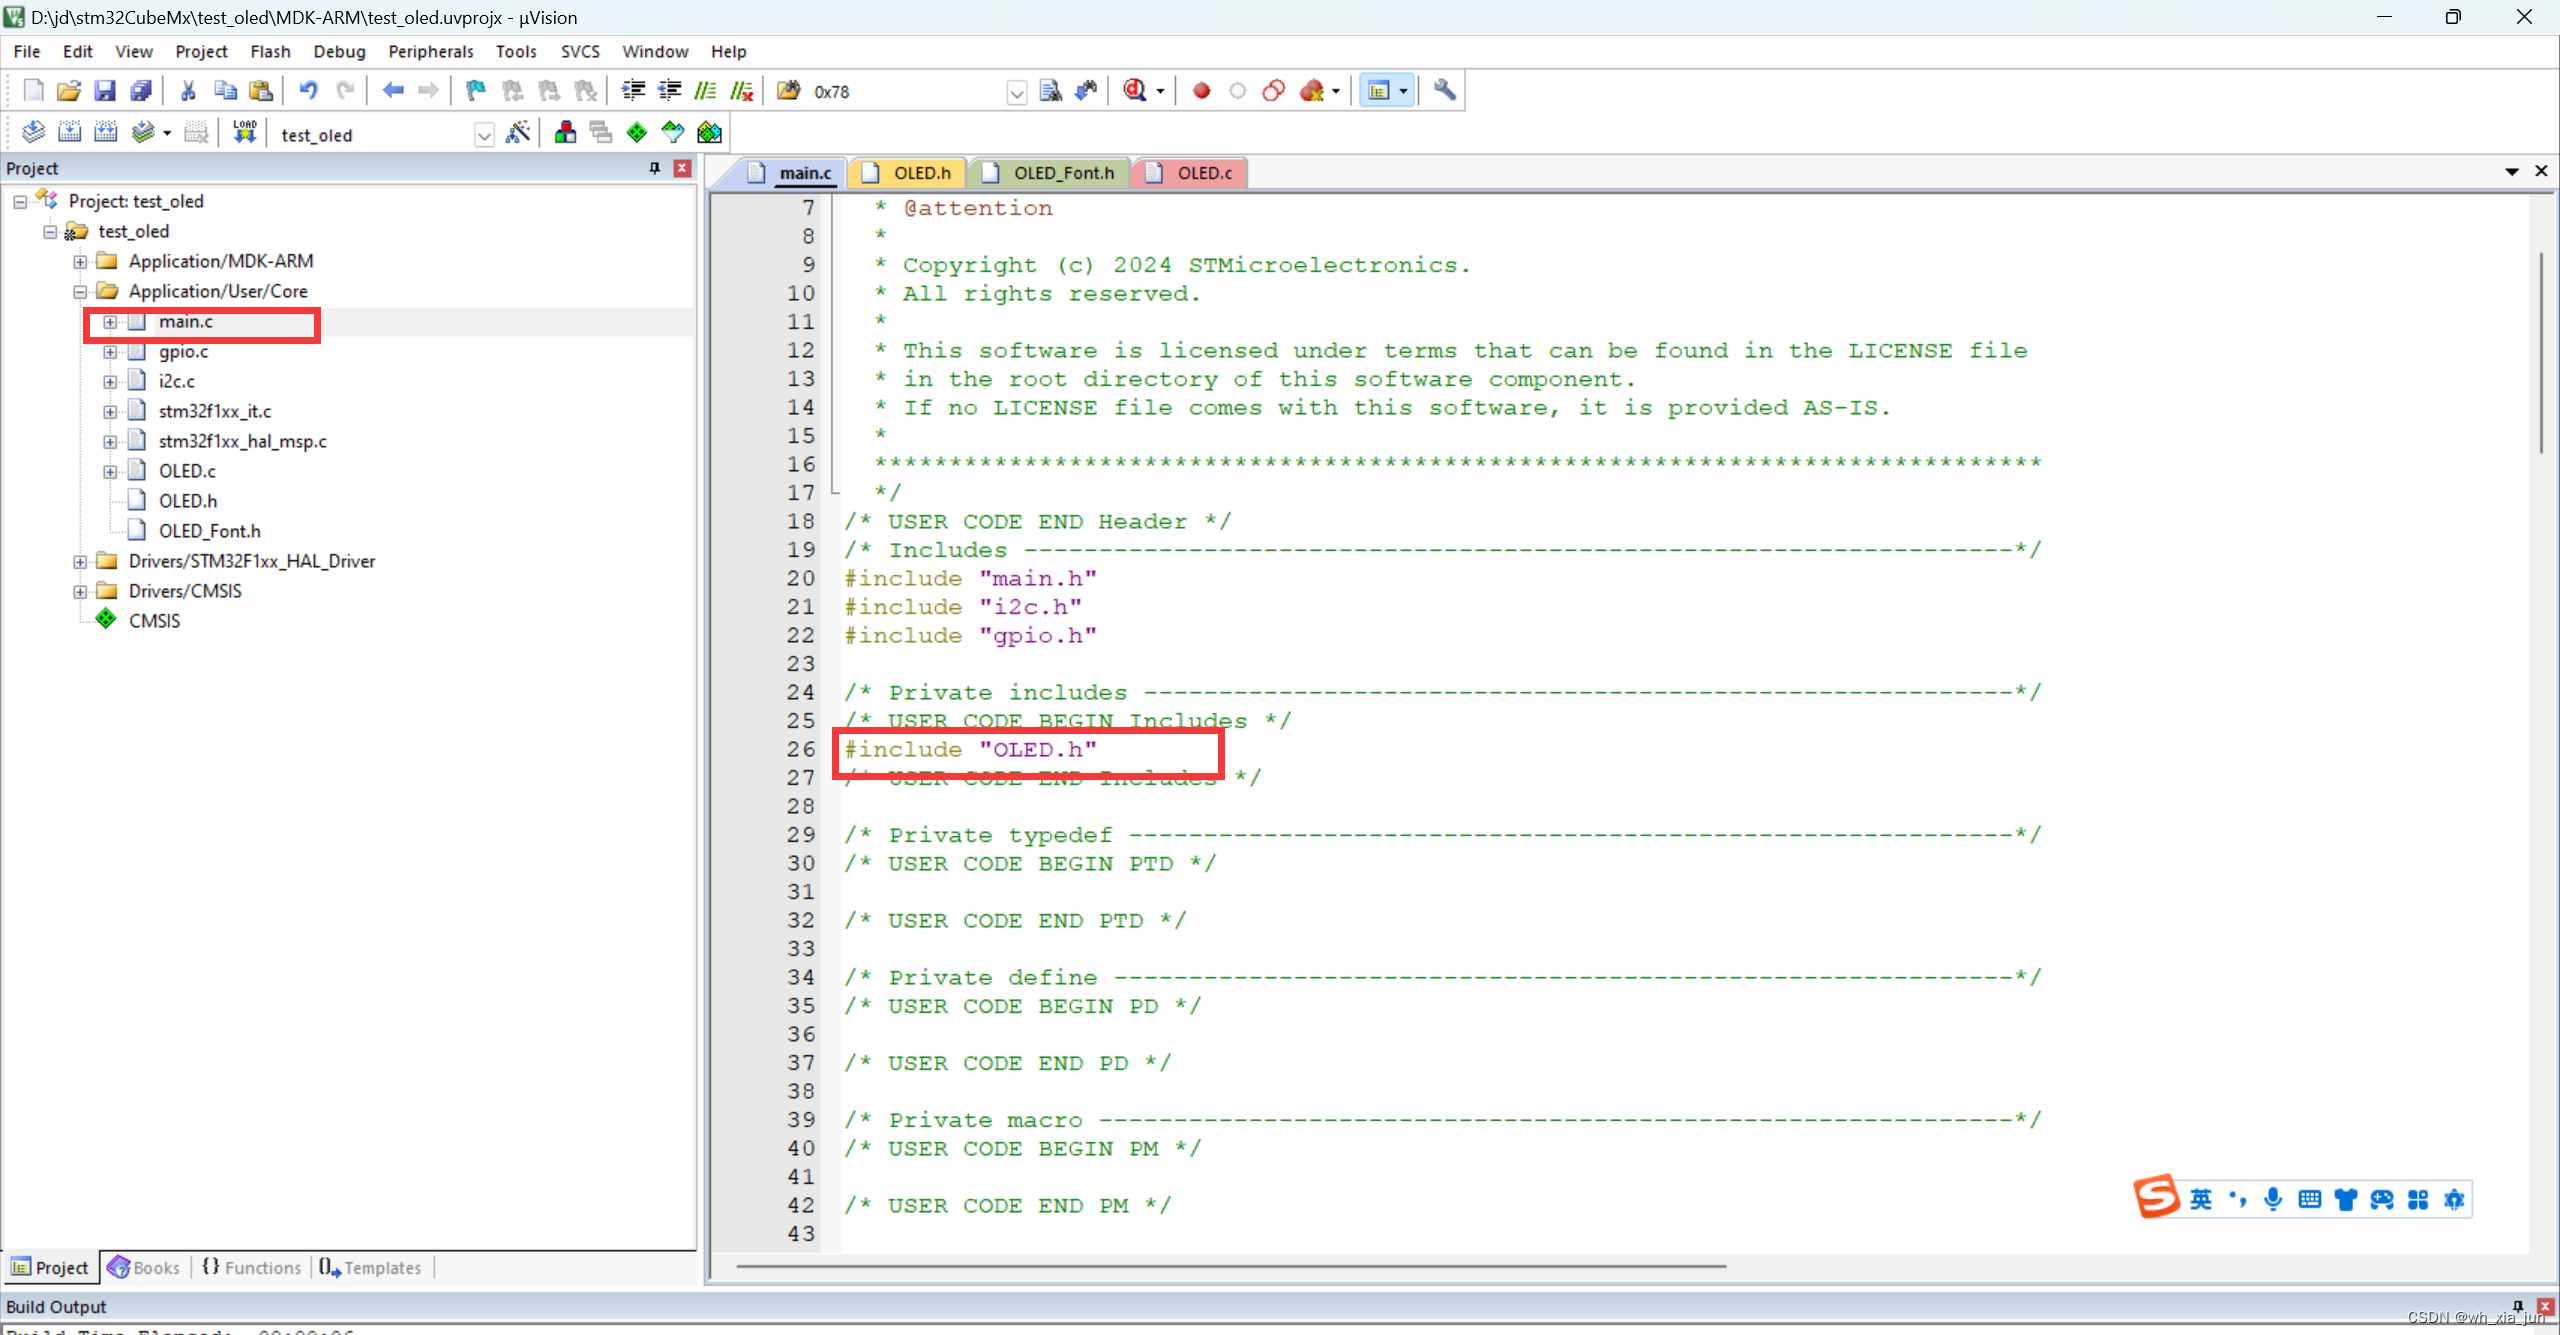Kill all breakpoints with the red X icon

tap(1310, 91)
